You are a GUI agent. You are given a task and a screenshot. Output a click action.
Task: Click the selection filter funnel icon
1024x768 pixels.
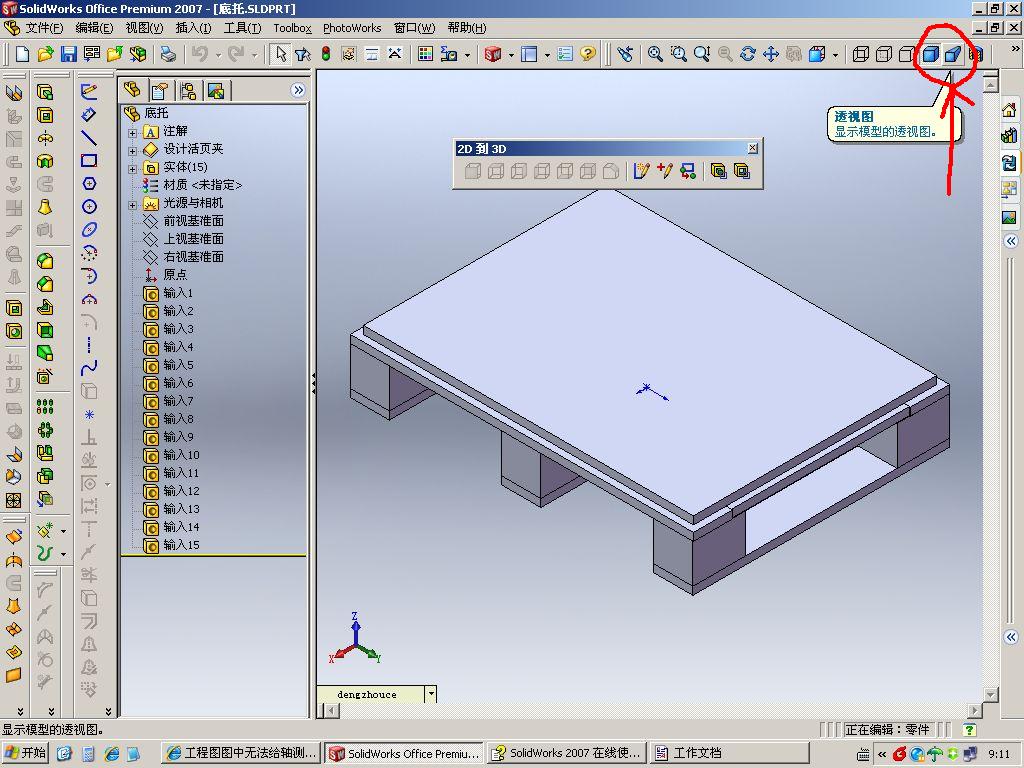click(302, 54)
